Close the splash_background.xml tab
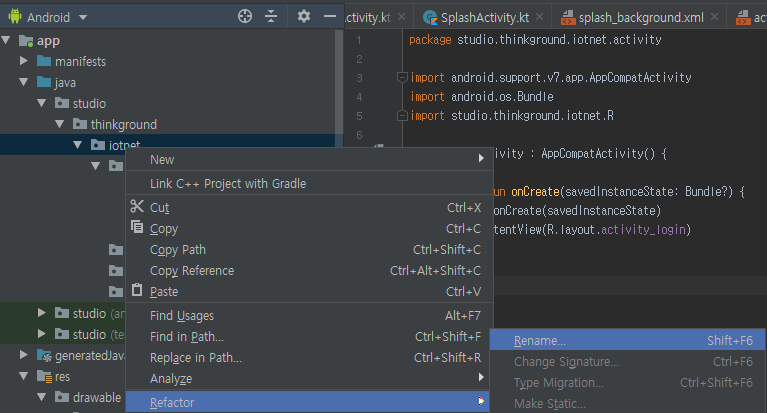767x413 pixels. [715, 17]
